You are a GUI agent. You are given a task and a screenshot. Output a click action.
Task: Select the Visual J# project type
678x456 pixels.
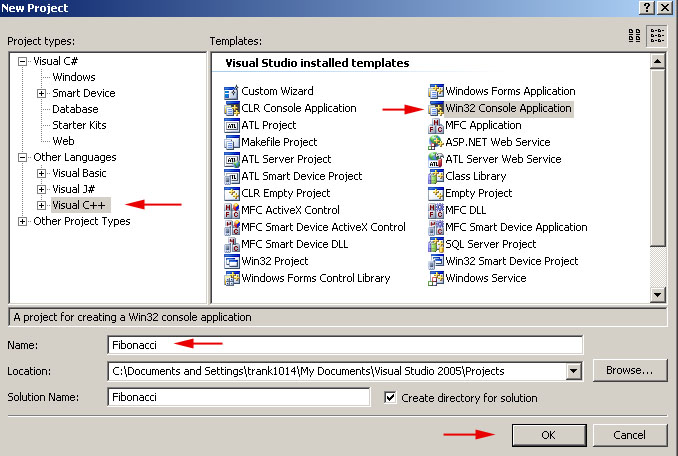click(74, 189)
